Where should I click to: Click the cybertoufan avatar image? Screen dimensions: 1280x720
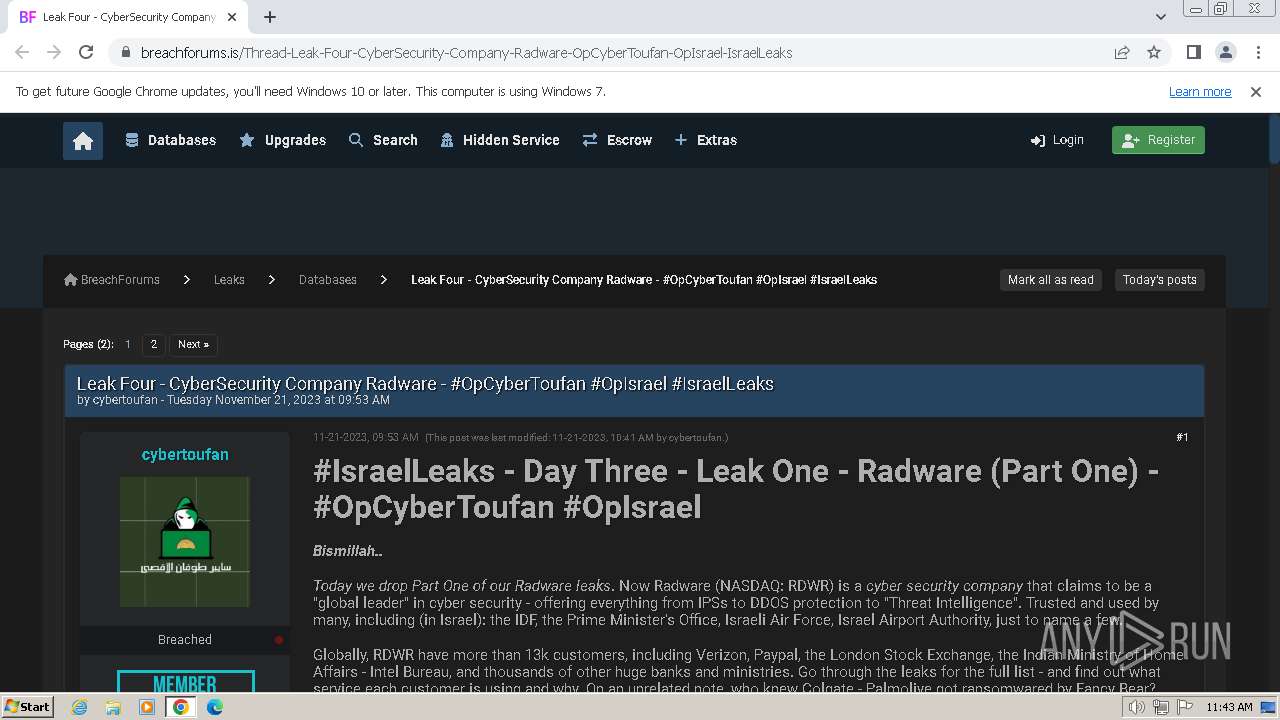pos(185,542)
